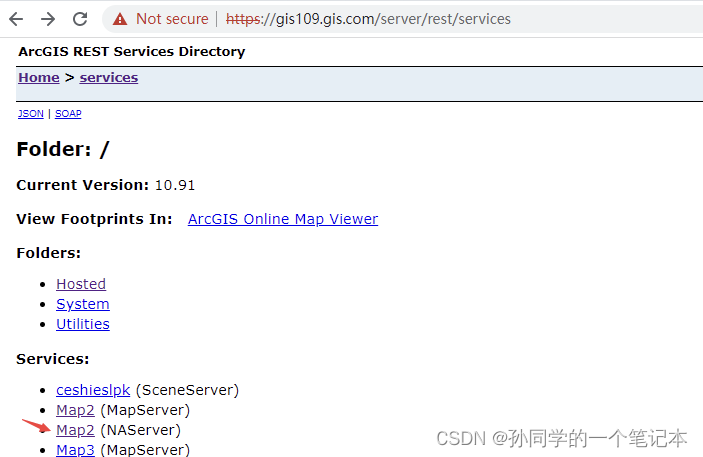Open the Map2 NAServer service

[x=75, y=430]
